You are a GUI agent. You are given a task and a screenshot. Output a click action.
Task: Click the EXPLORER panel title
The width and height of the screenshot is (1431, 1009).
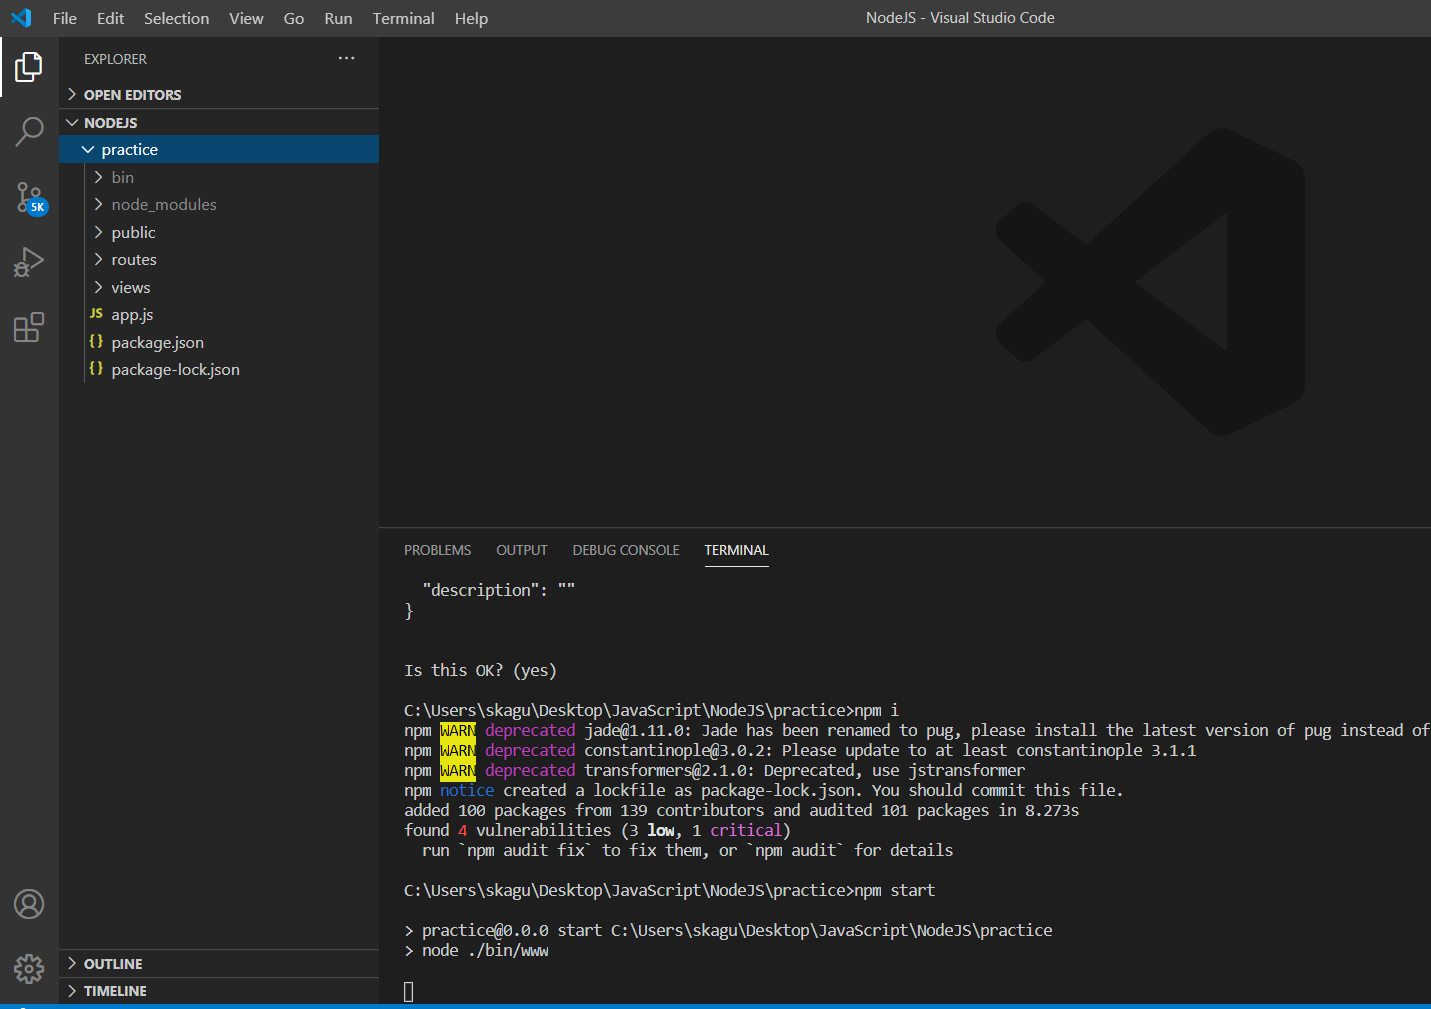(x=115, y=59)
